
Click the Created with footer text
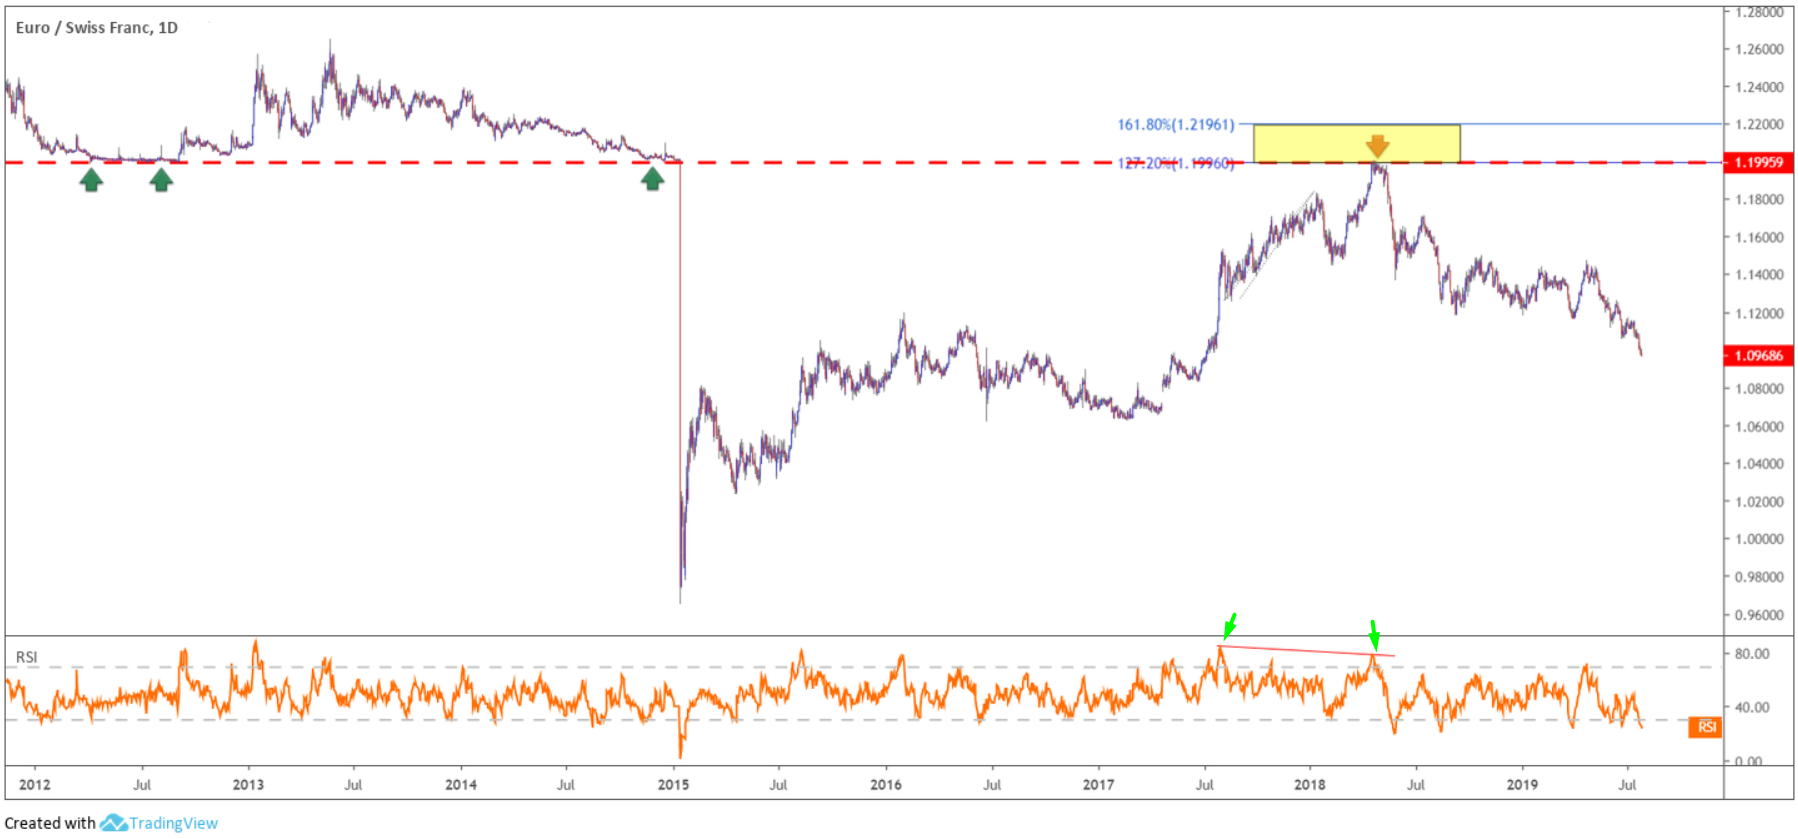click(50, 823)
